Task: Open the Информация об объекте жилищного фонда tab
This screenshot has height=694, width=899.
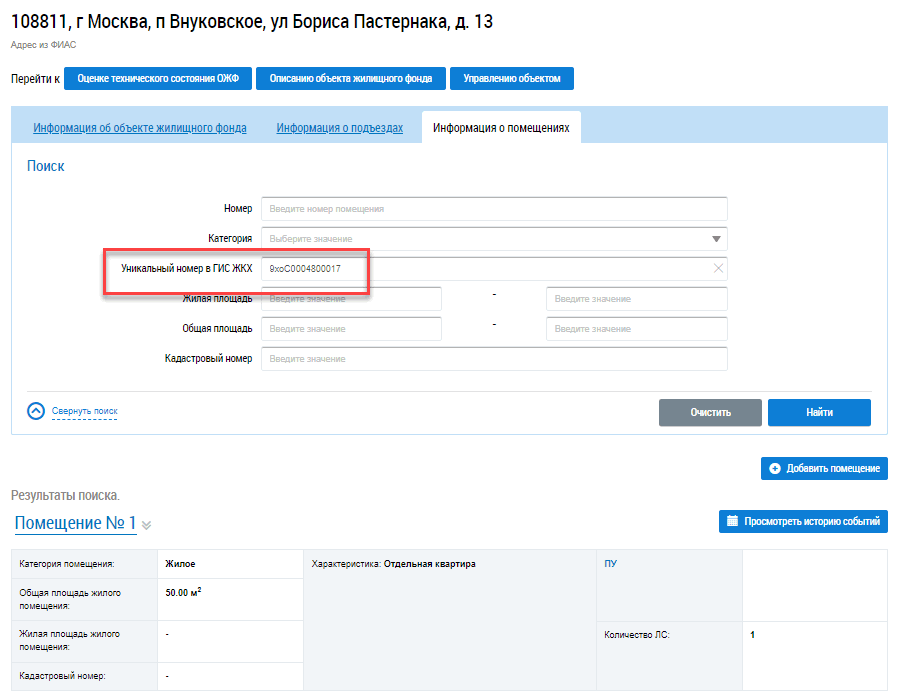Action: (140, 128)
